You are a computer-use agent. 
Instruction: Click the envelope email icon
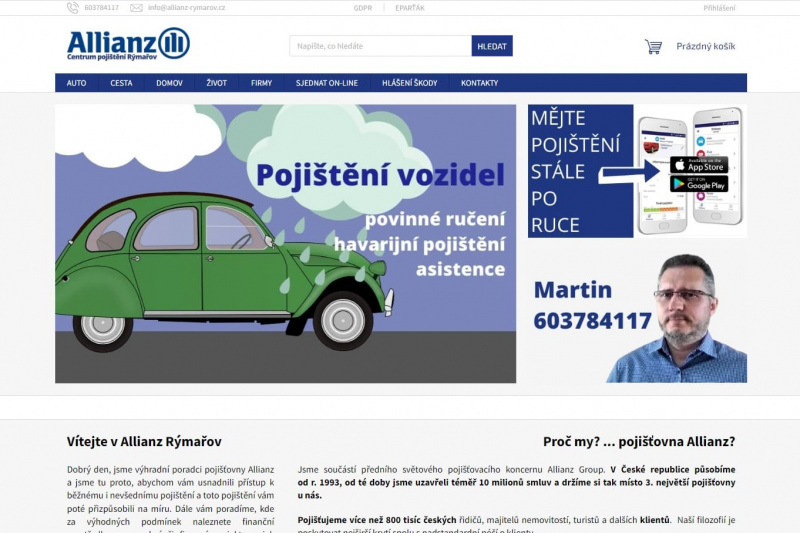coord(136,8)
